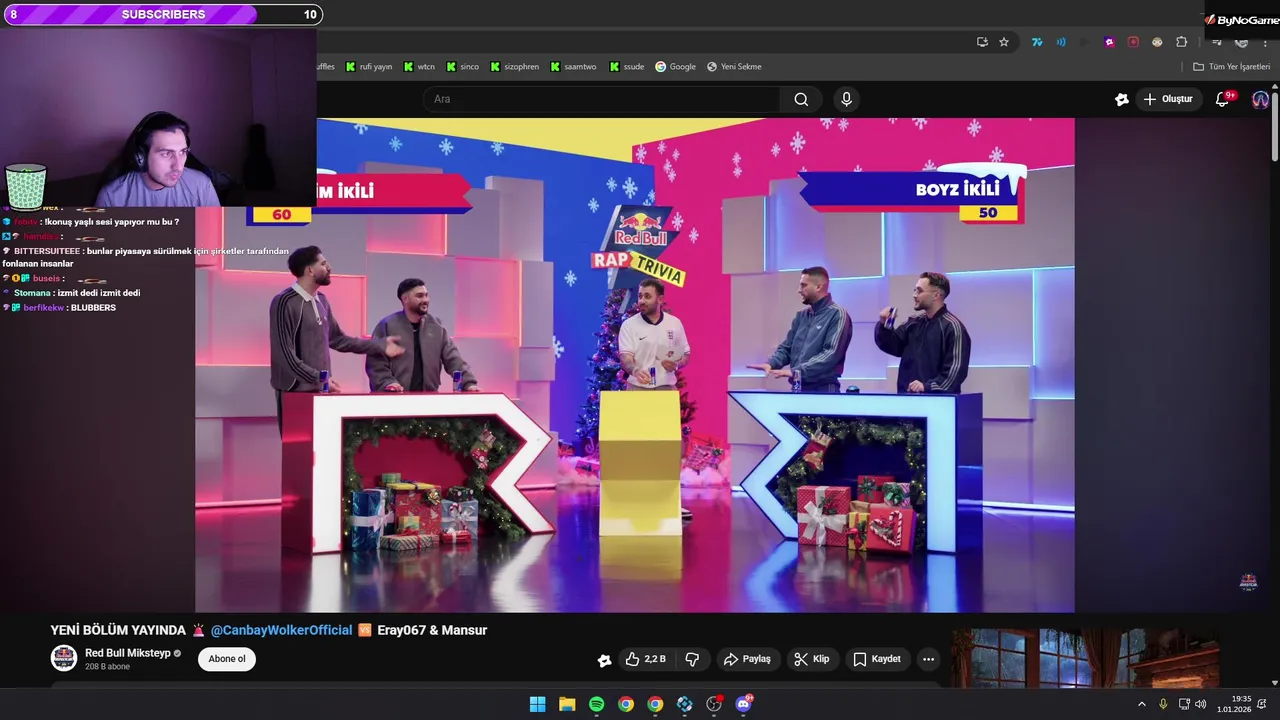
Task: Open the wtcn bookmark
Action: pyautogui.click(x=419, y=67)
